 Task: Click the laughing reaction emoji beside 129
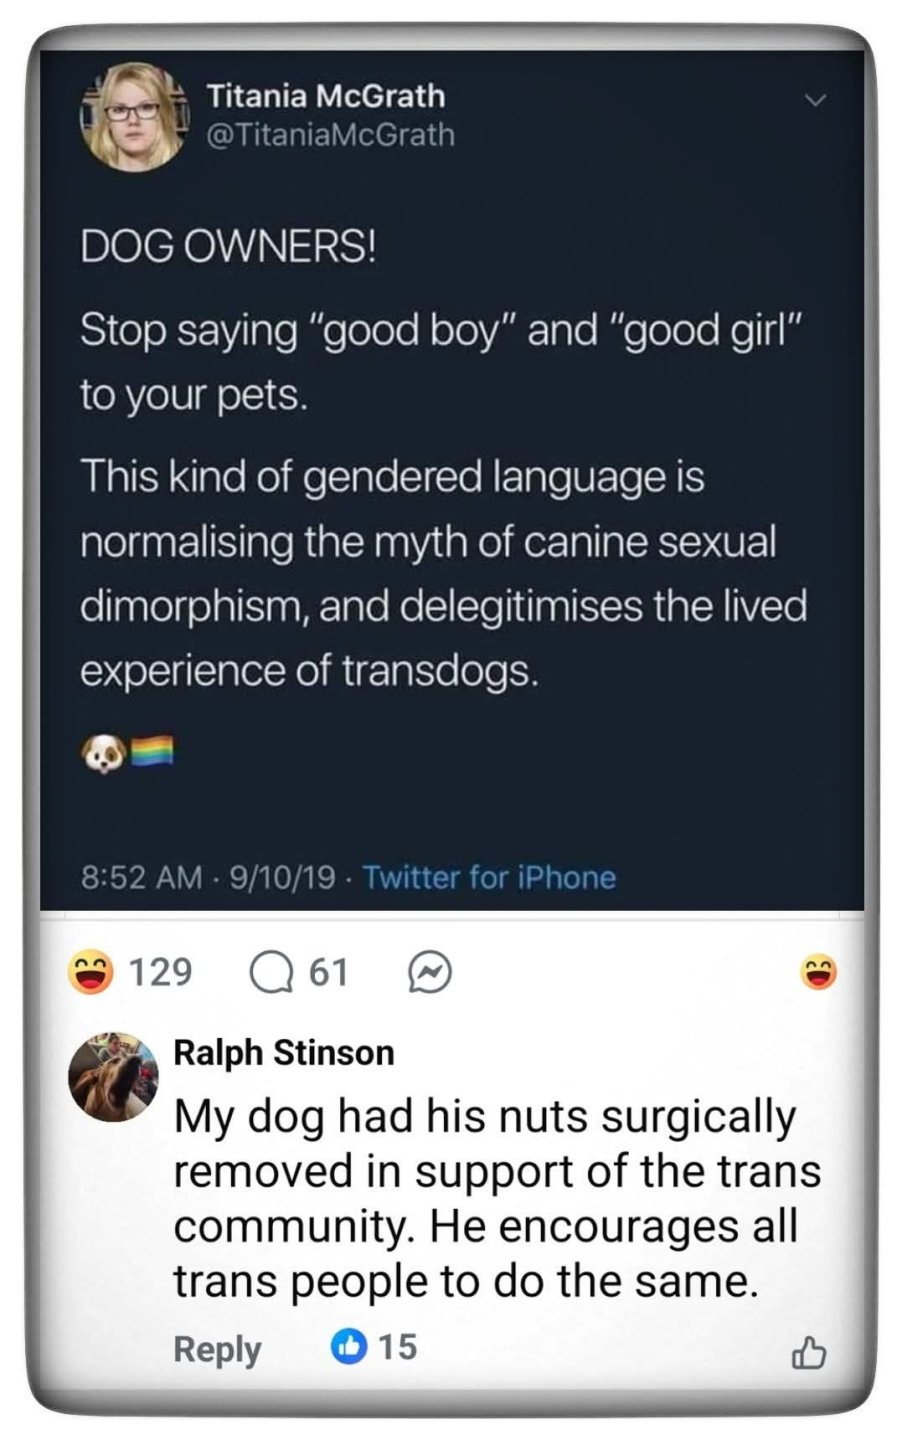pyautogui.click(x=89, y=971)
